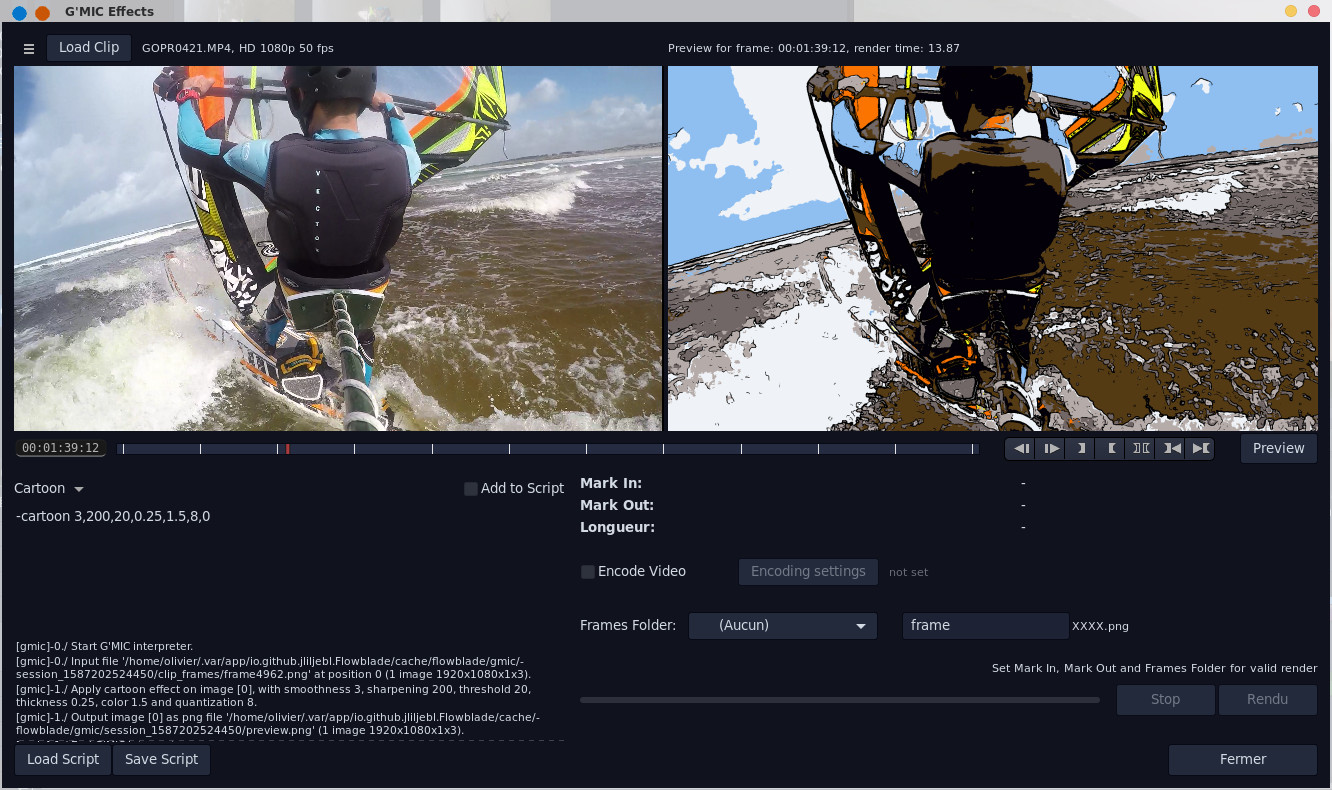Screen dimensions: 1332x790
Task: Clear marks with the double-bracket icon
Action: (1140, 449)
